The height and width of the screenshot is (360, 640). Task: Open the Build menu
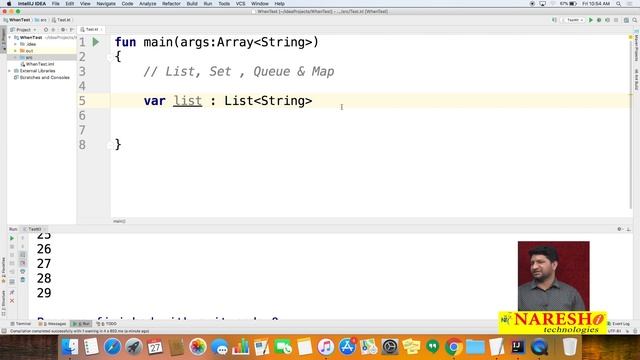(192, 4)
